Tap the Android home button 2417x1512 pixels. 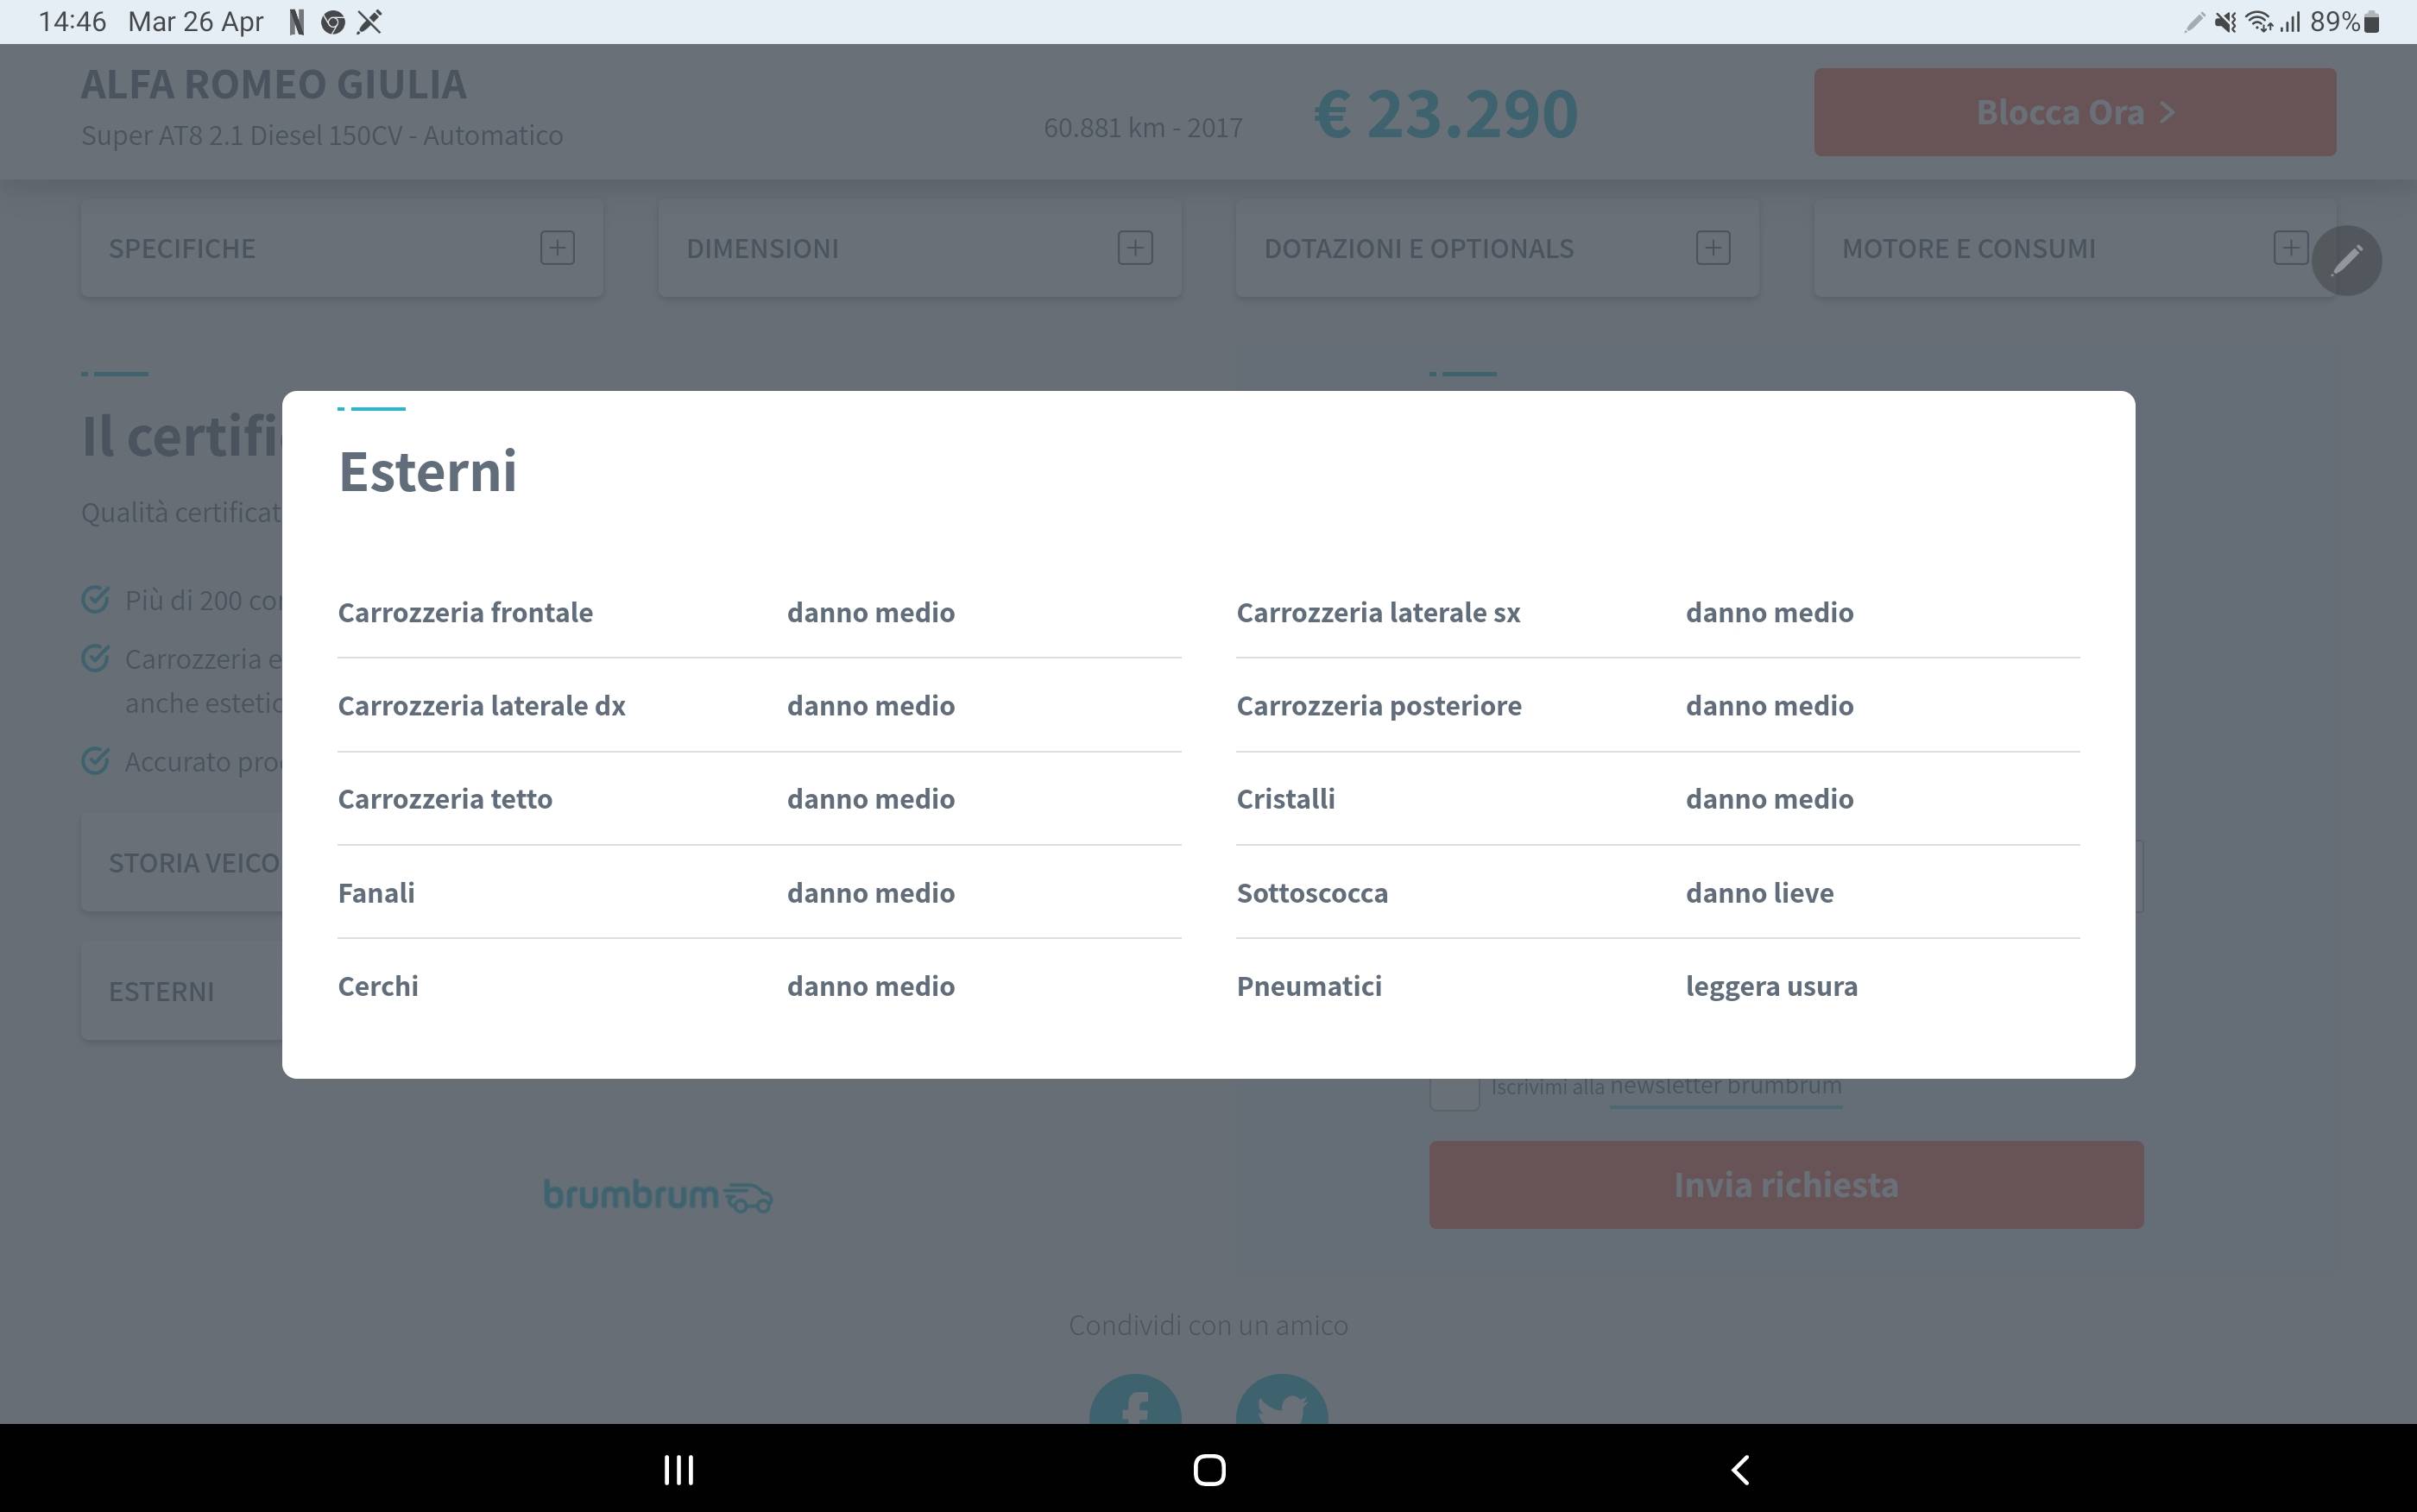click(1209, 1469)
